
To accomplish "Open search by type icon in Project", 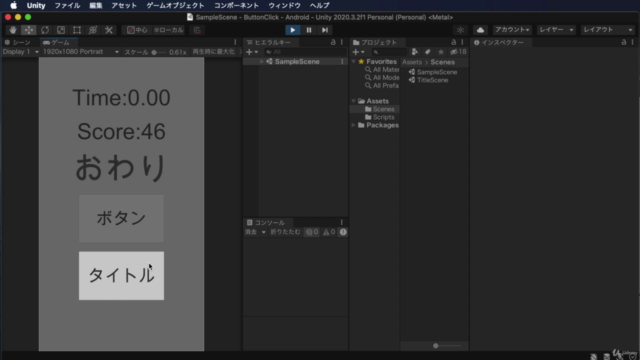I will pos(415,52).
